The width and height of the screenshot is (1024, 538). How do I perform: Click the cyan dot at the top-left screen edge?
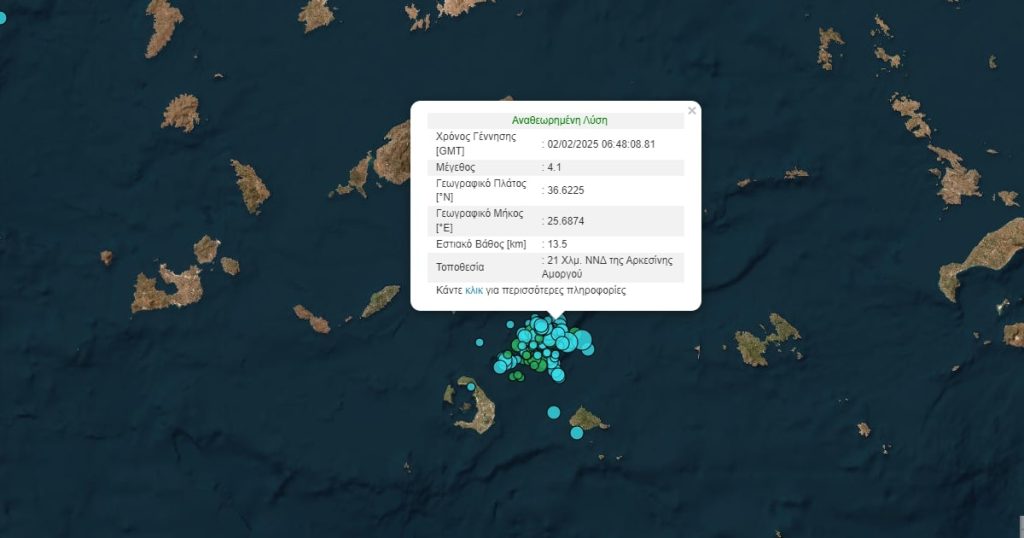(2, 17)
